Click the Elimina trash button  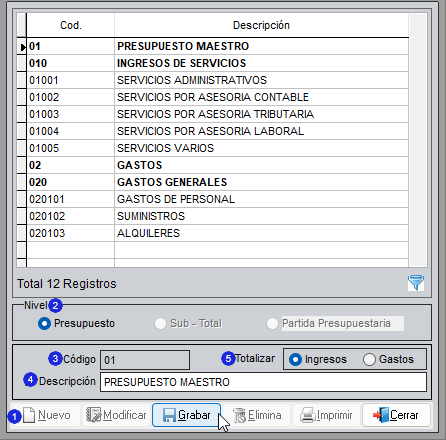[257, 415]
